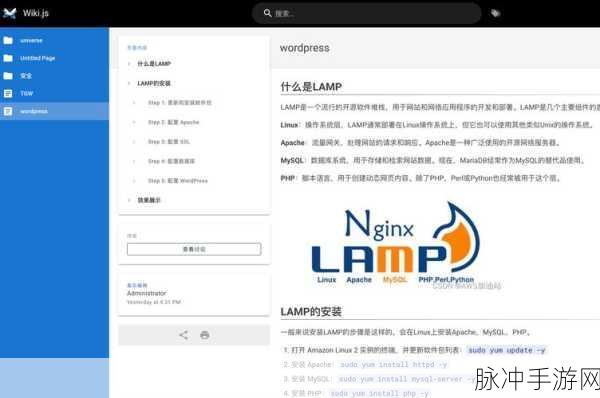Open the tags browser icon

click(496, 13)
